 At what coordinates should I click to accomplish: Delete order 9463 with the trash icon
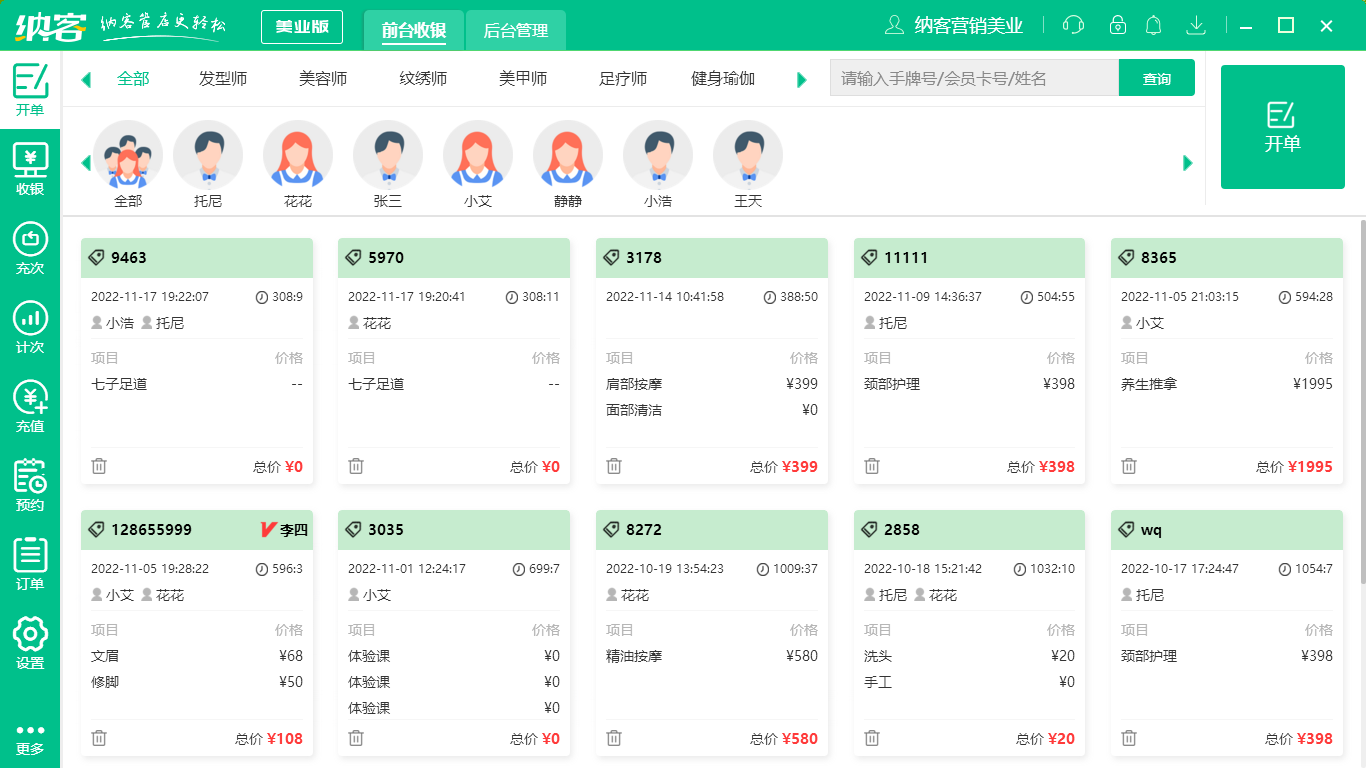coord(97,466)
